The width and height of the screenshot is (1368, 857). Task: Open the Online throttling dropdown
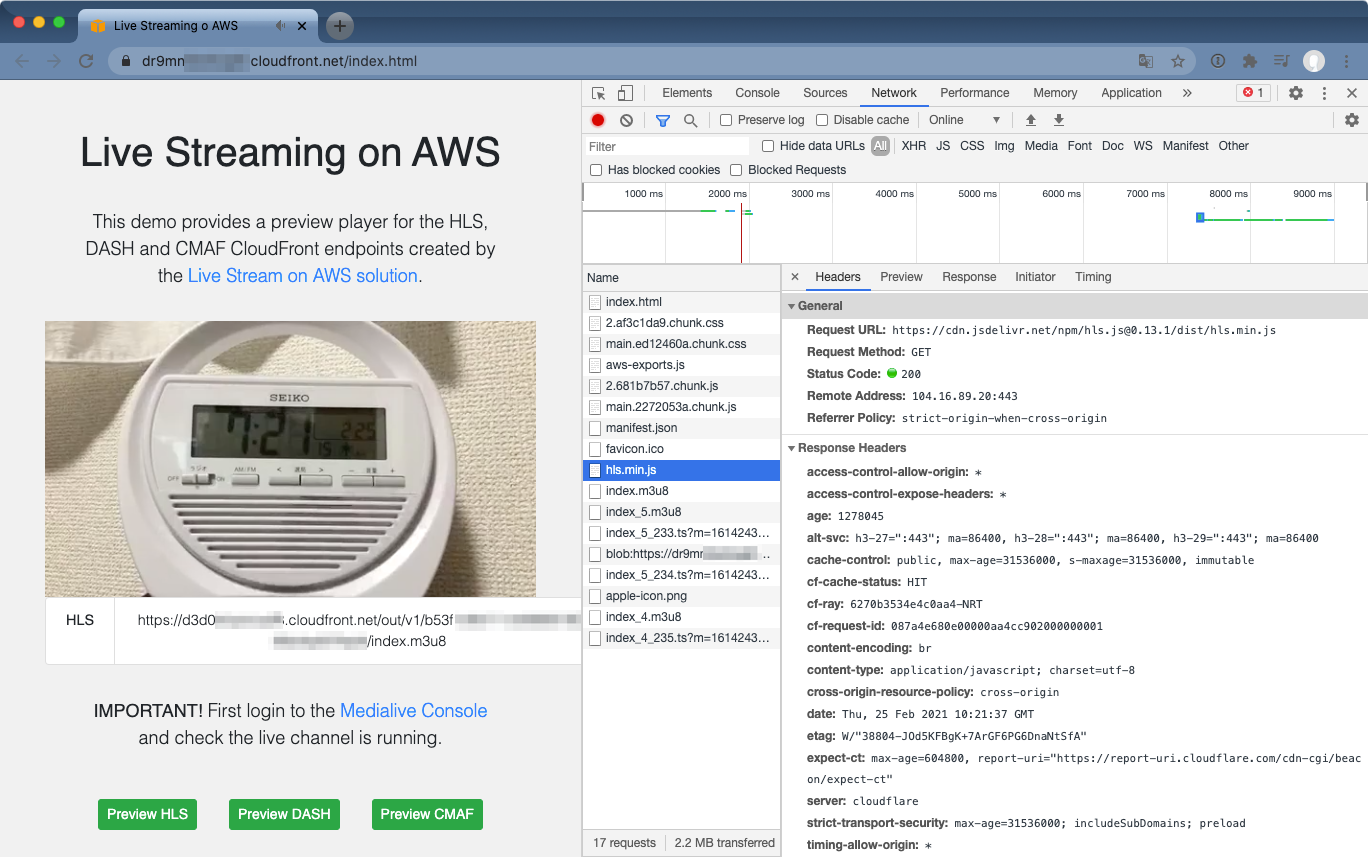964,120
